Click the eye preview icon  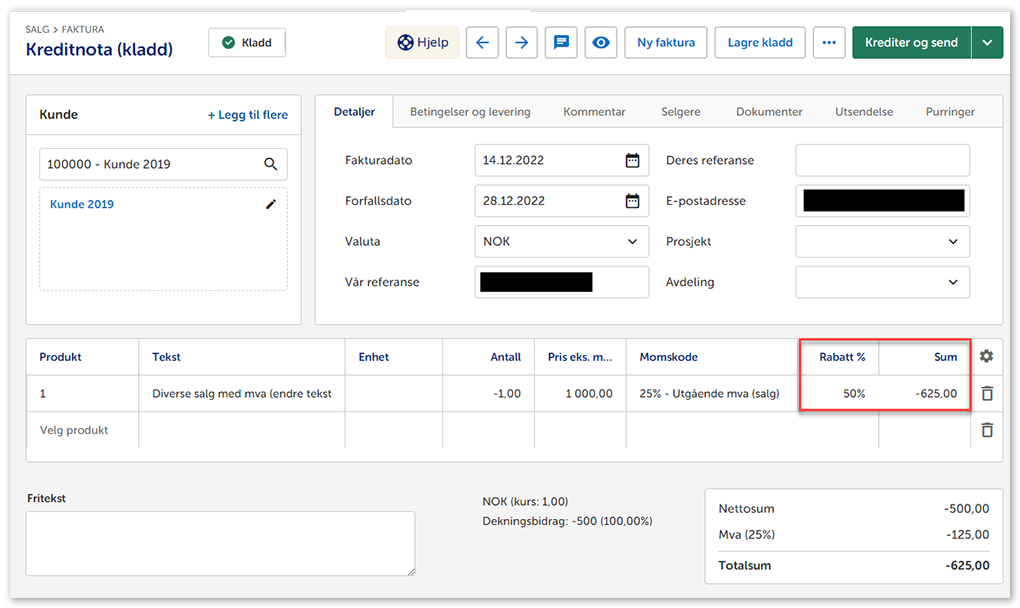[600, 43]
